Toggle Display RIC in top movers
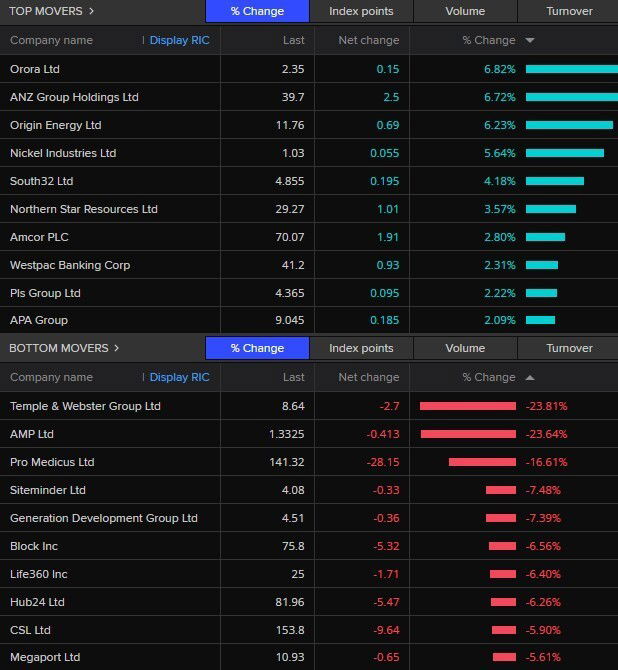 pos(179,41)
